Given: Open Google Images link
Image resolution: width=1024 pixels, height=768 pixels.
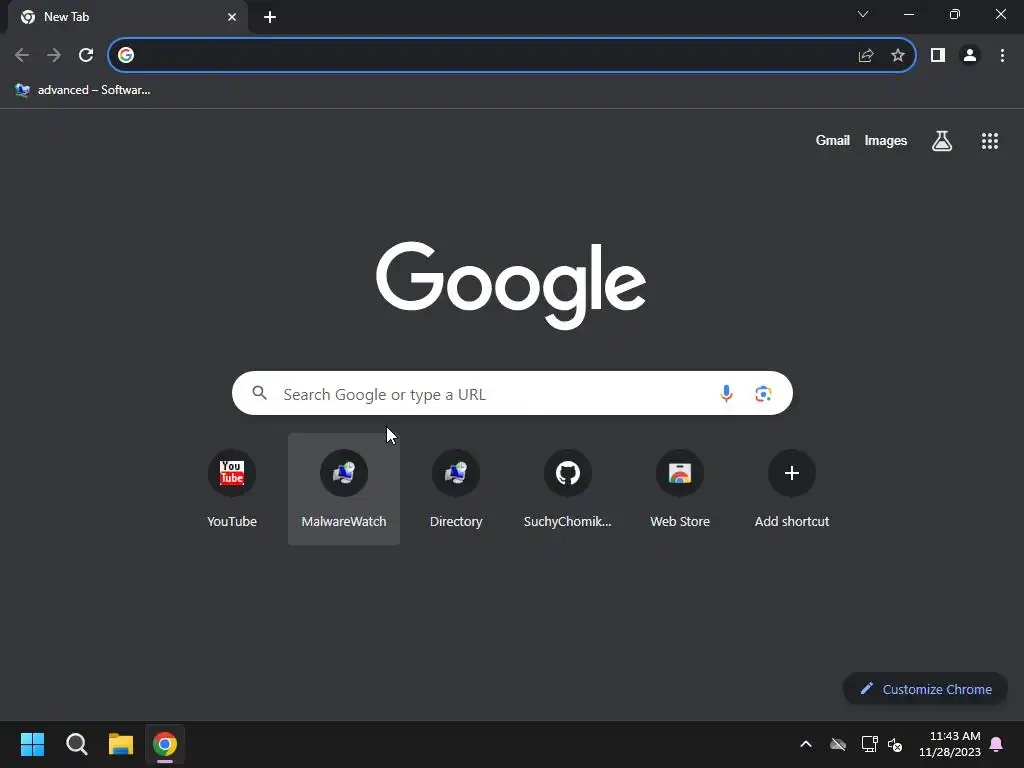Looking at the screenshot, I should (886, 140).
